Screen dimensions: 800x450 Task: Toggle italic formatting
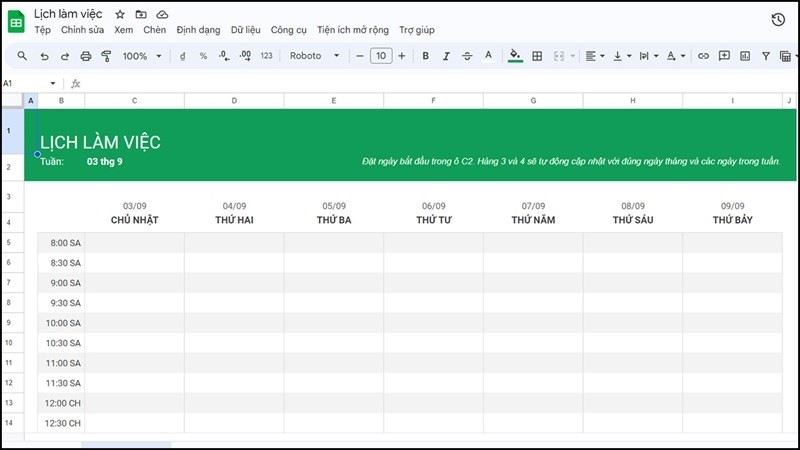(446, 56)
